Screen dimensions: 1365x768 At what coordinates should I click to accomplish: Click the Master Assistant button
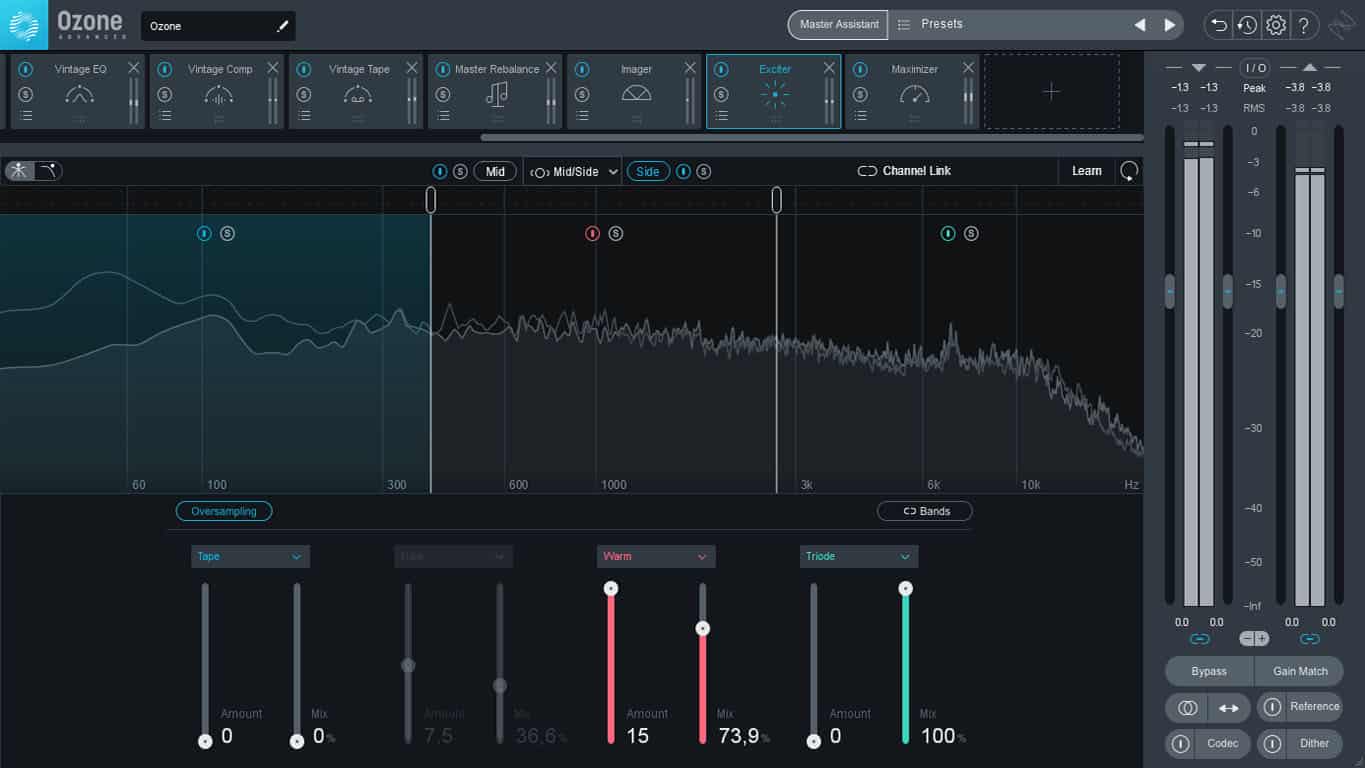(838, 25)
